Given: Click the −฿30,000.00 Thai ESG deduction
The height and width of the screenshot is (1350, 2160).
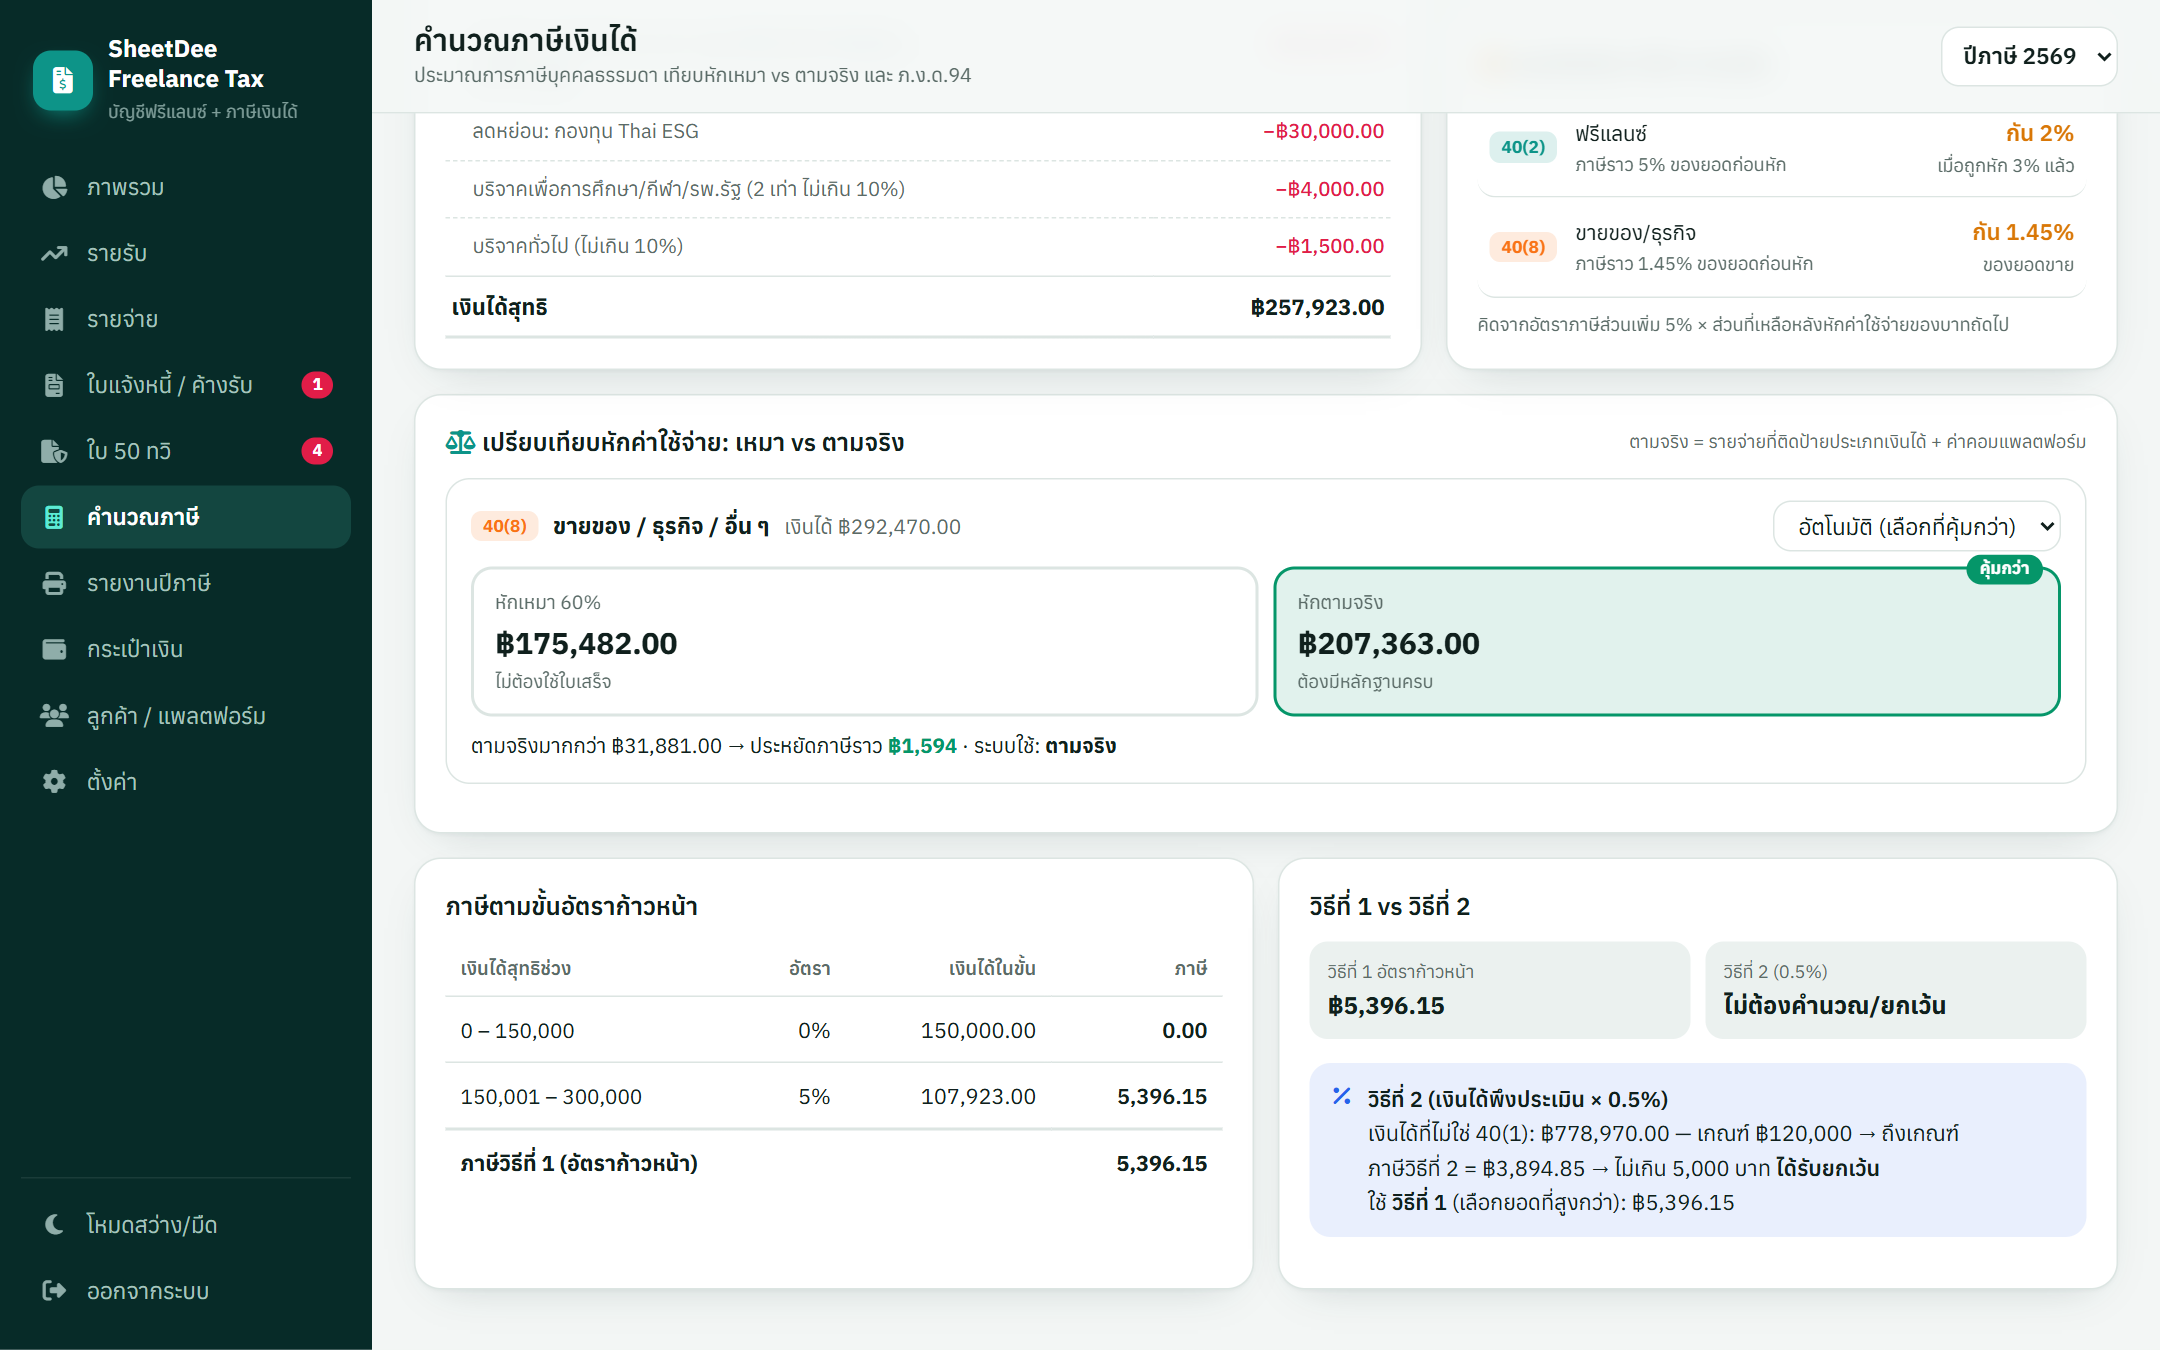Looking at the screenshot, I should (x=1323, y=131).
